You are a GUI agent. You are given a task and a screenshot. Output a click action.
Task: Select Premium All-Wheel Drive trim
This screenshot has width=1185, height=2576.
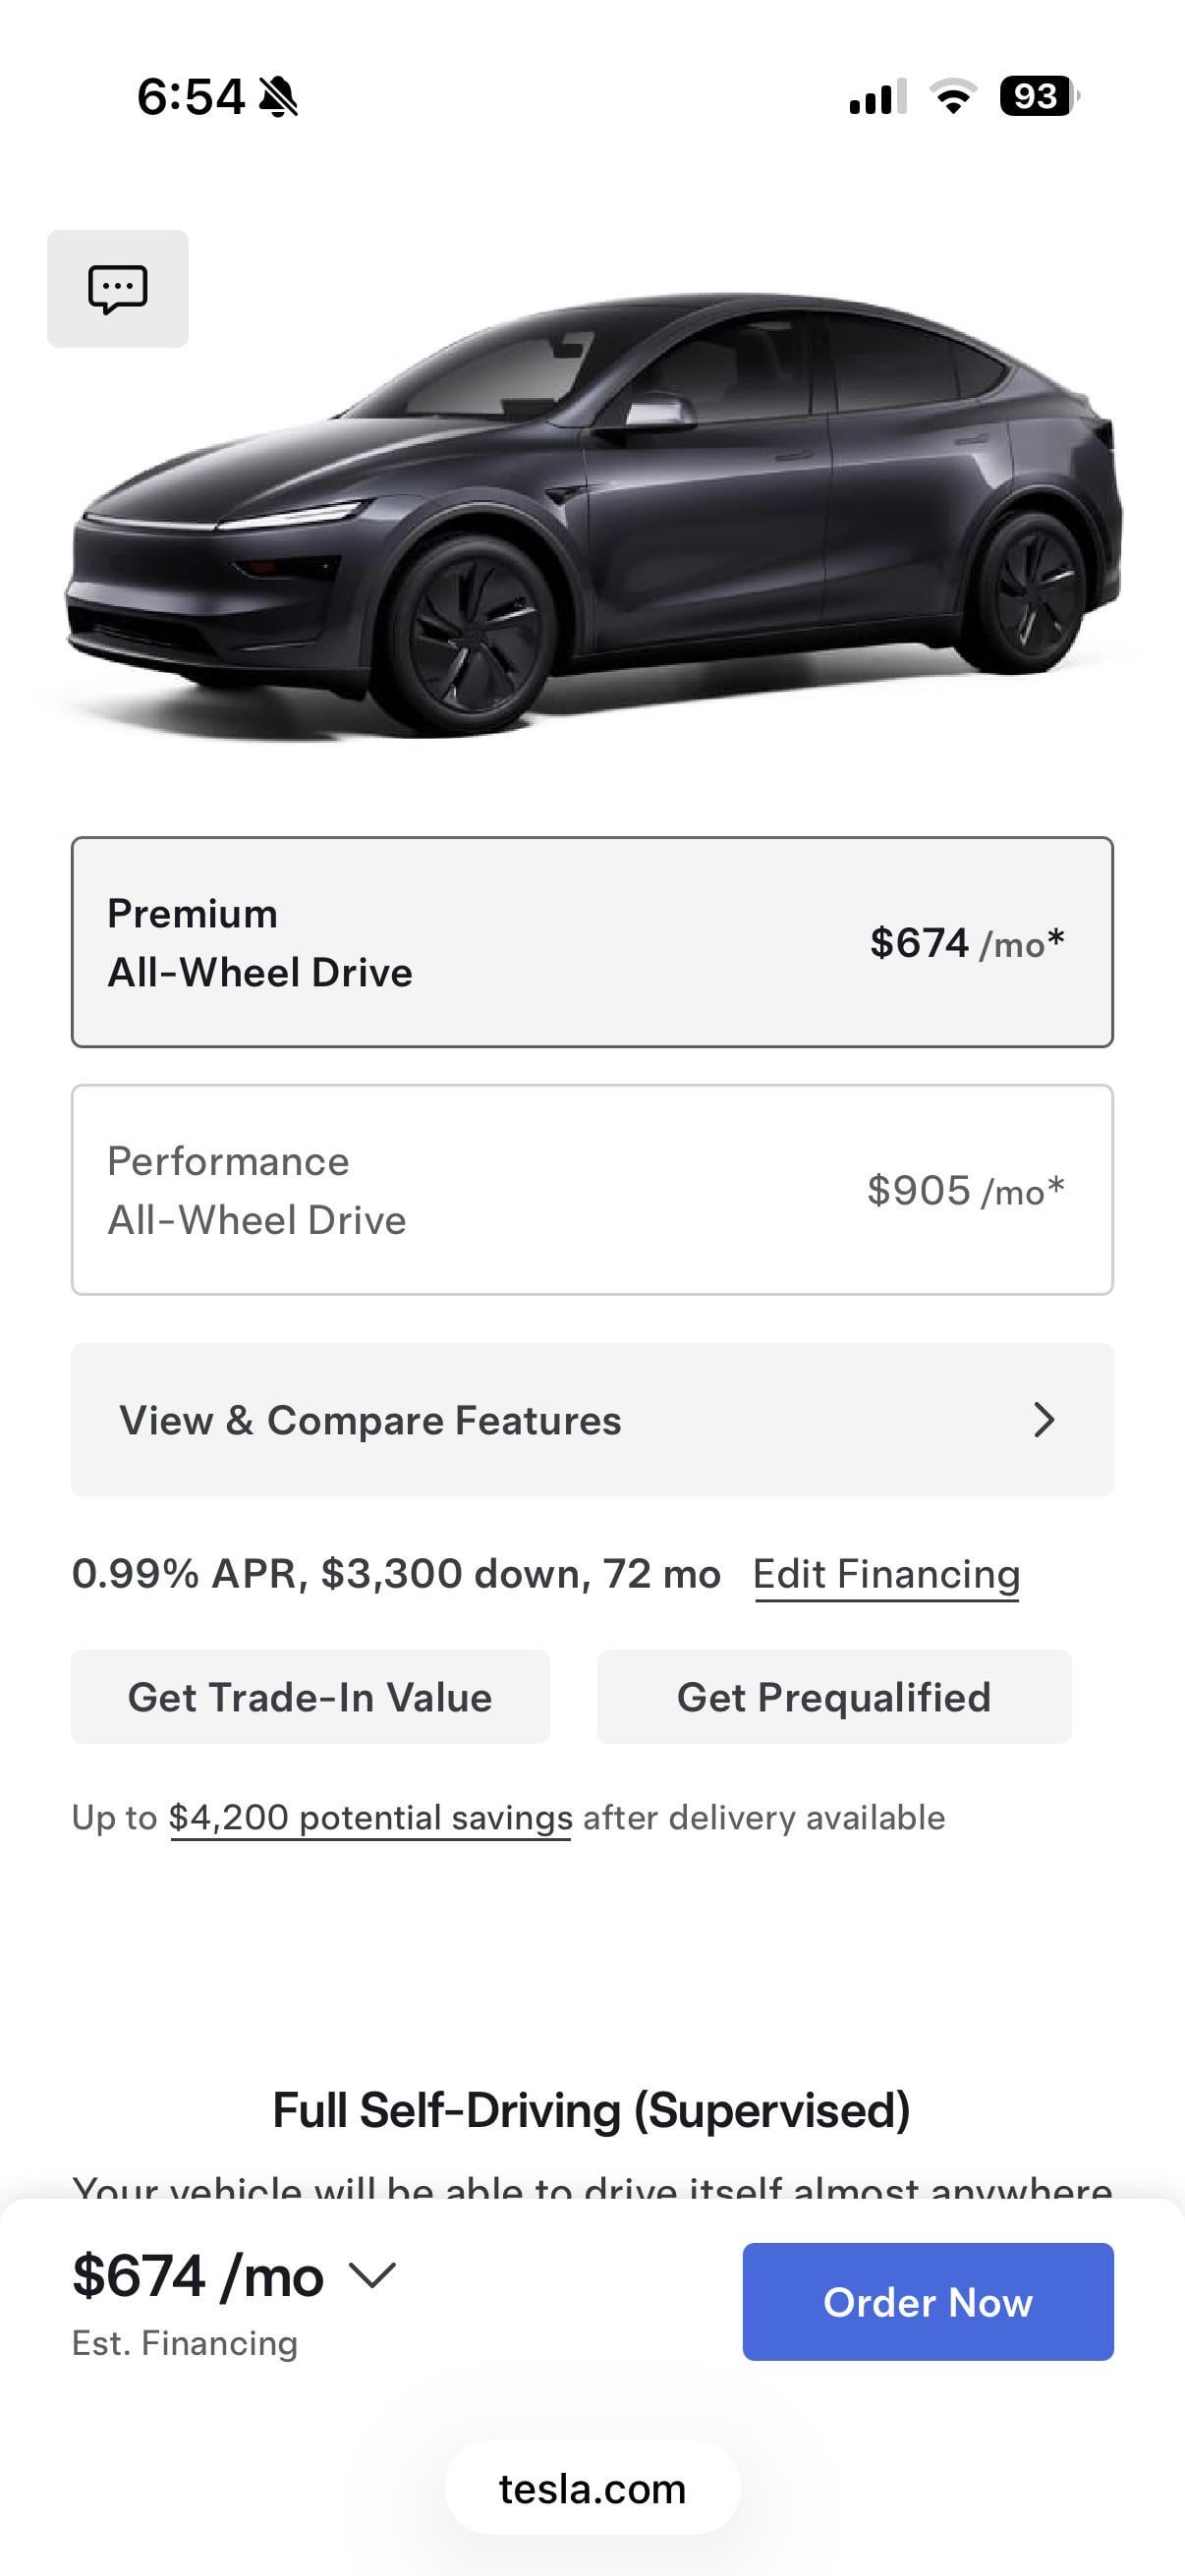click(x=592, y=942)
